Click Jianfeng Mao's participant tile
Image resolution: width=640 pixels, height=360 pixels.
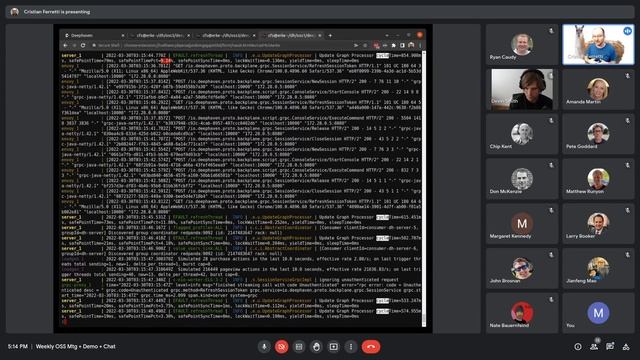pyautogui.click(x=598, y=268)
